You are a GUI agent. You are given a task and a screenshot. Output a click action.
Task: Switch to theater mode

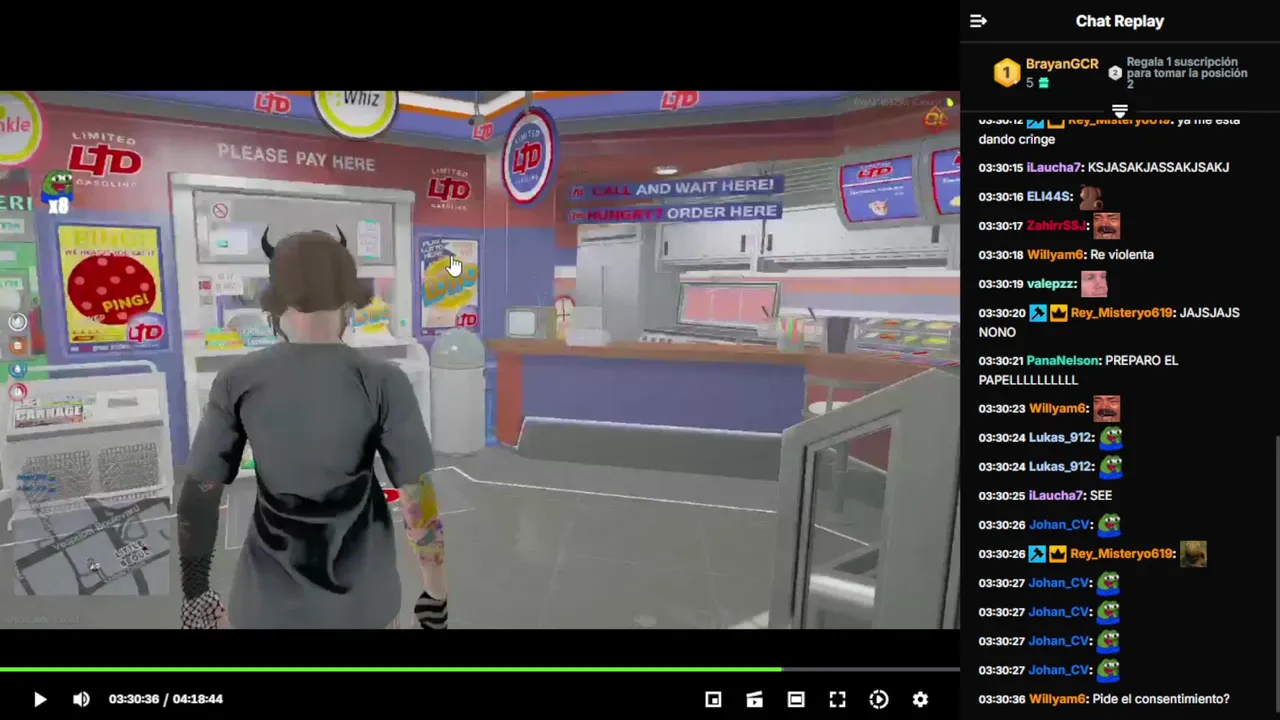796,699
